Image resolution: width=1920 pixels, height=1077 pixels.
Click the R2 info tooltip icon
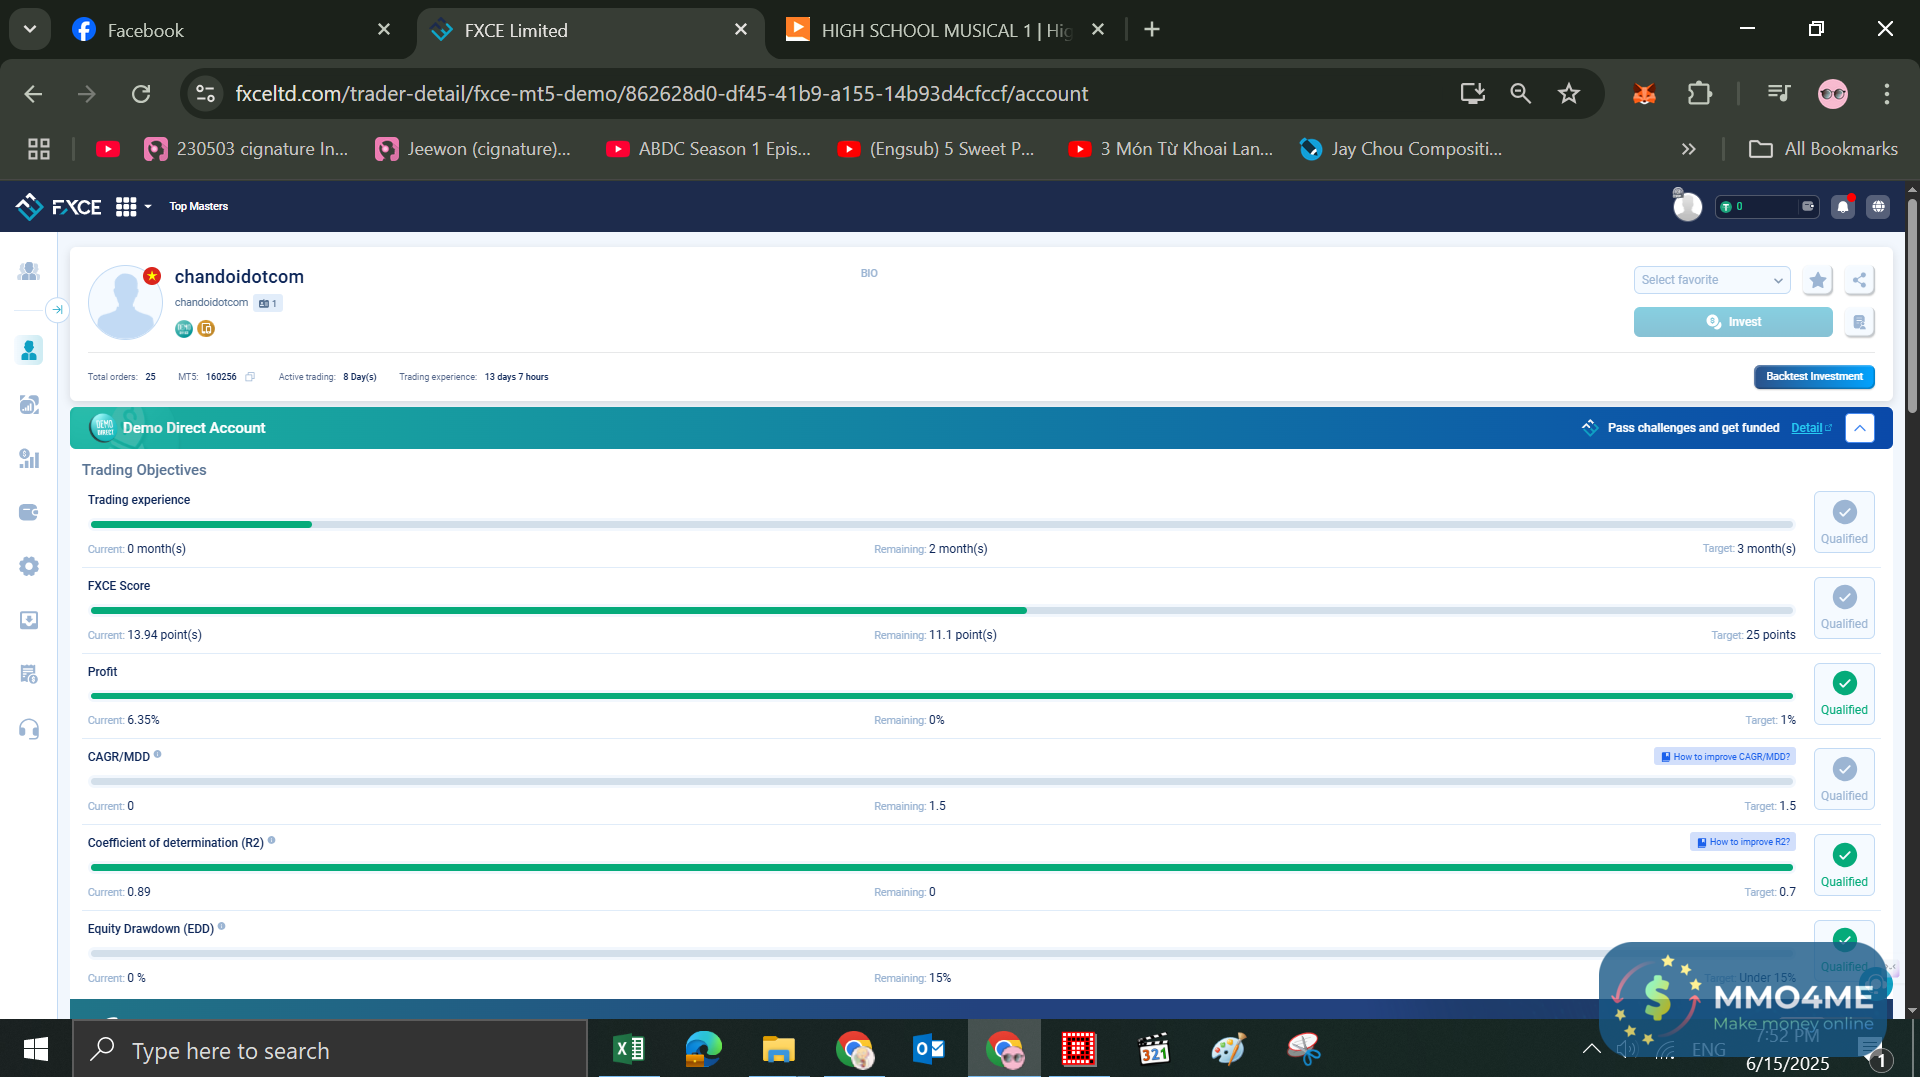click(272, 841)
